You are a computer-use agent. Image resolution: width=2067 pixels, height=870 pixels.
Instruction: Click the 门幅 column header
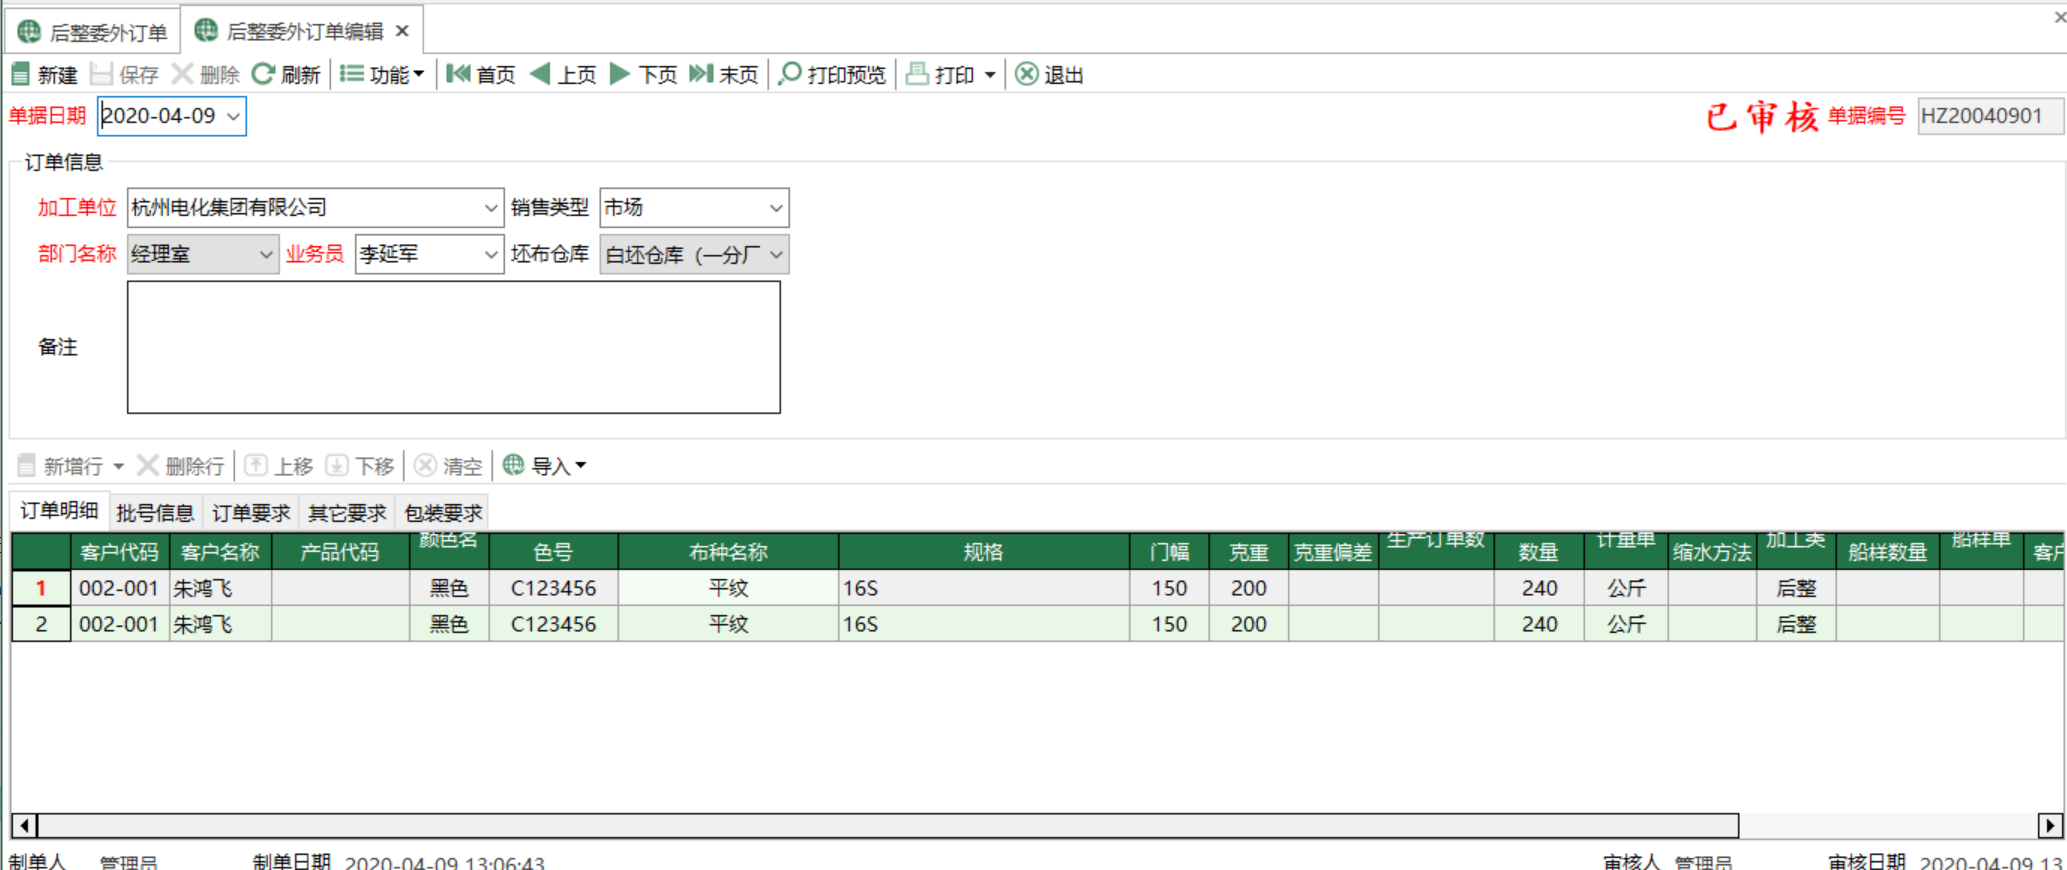point(1169,552)
